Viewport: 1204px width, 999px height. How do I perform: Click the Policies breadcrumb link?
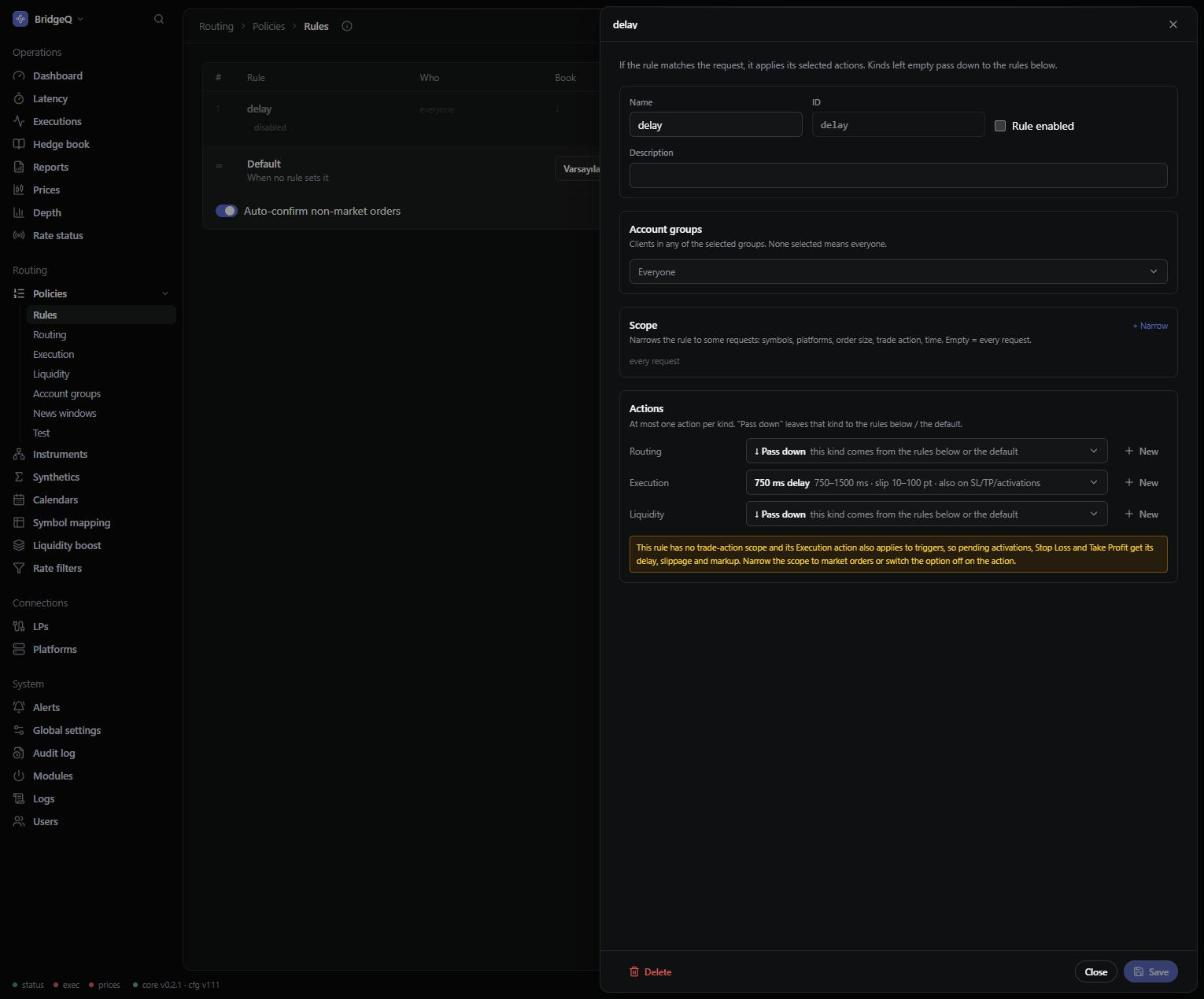pos(268,26)
